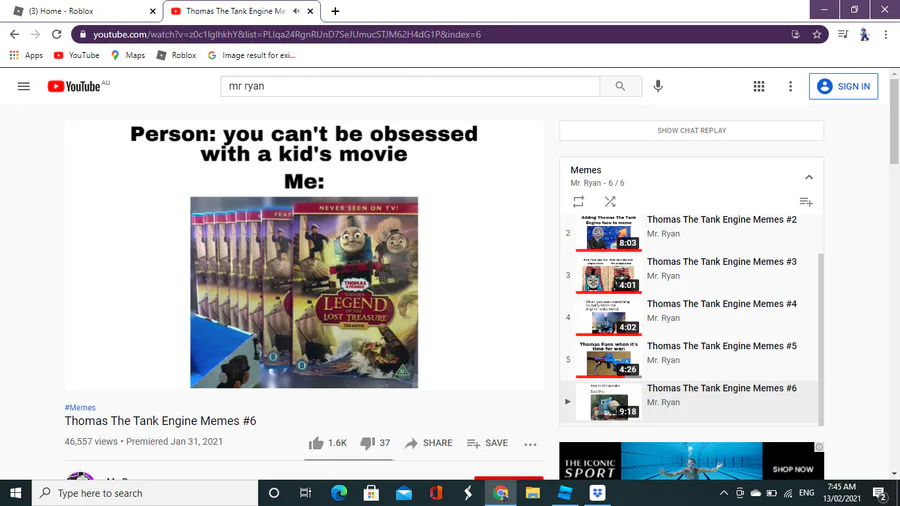900x506 pixels.
Task: Open the 'Image result for exi...' bookmark
Action: (x=252, y=55)
